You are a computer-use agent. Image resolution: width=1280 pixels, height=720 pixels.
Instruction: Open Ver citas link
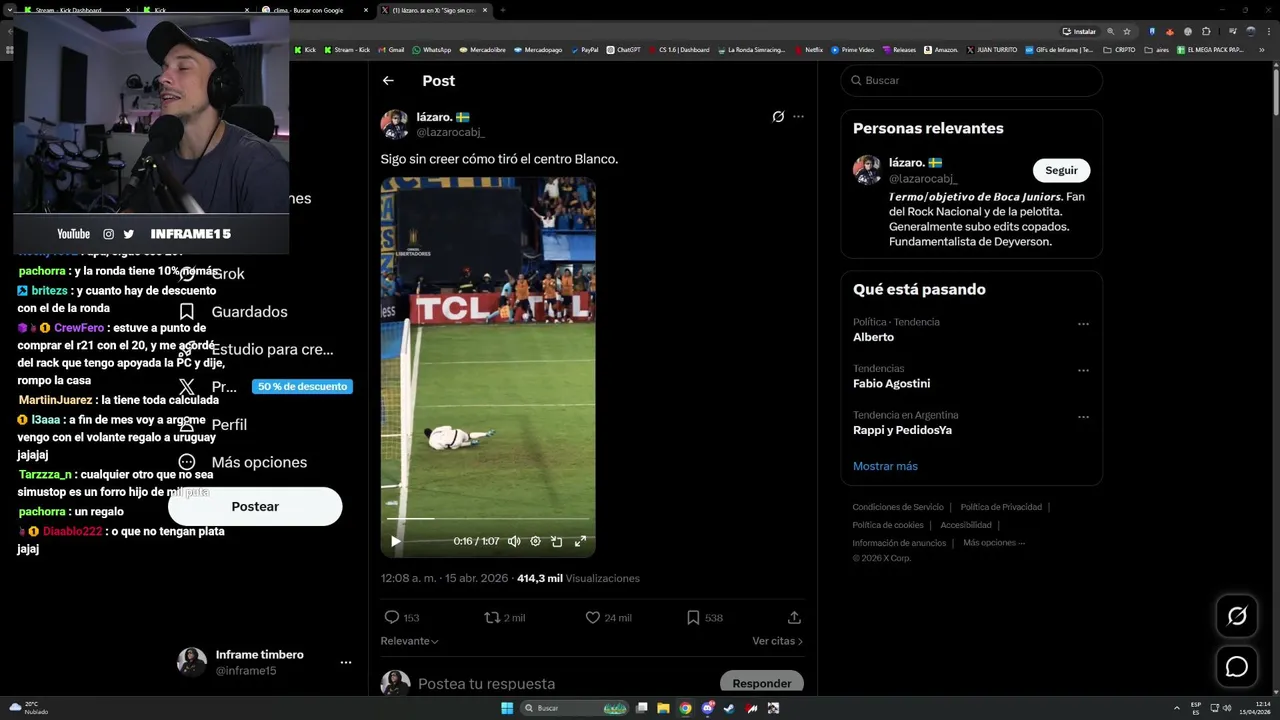777,641
